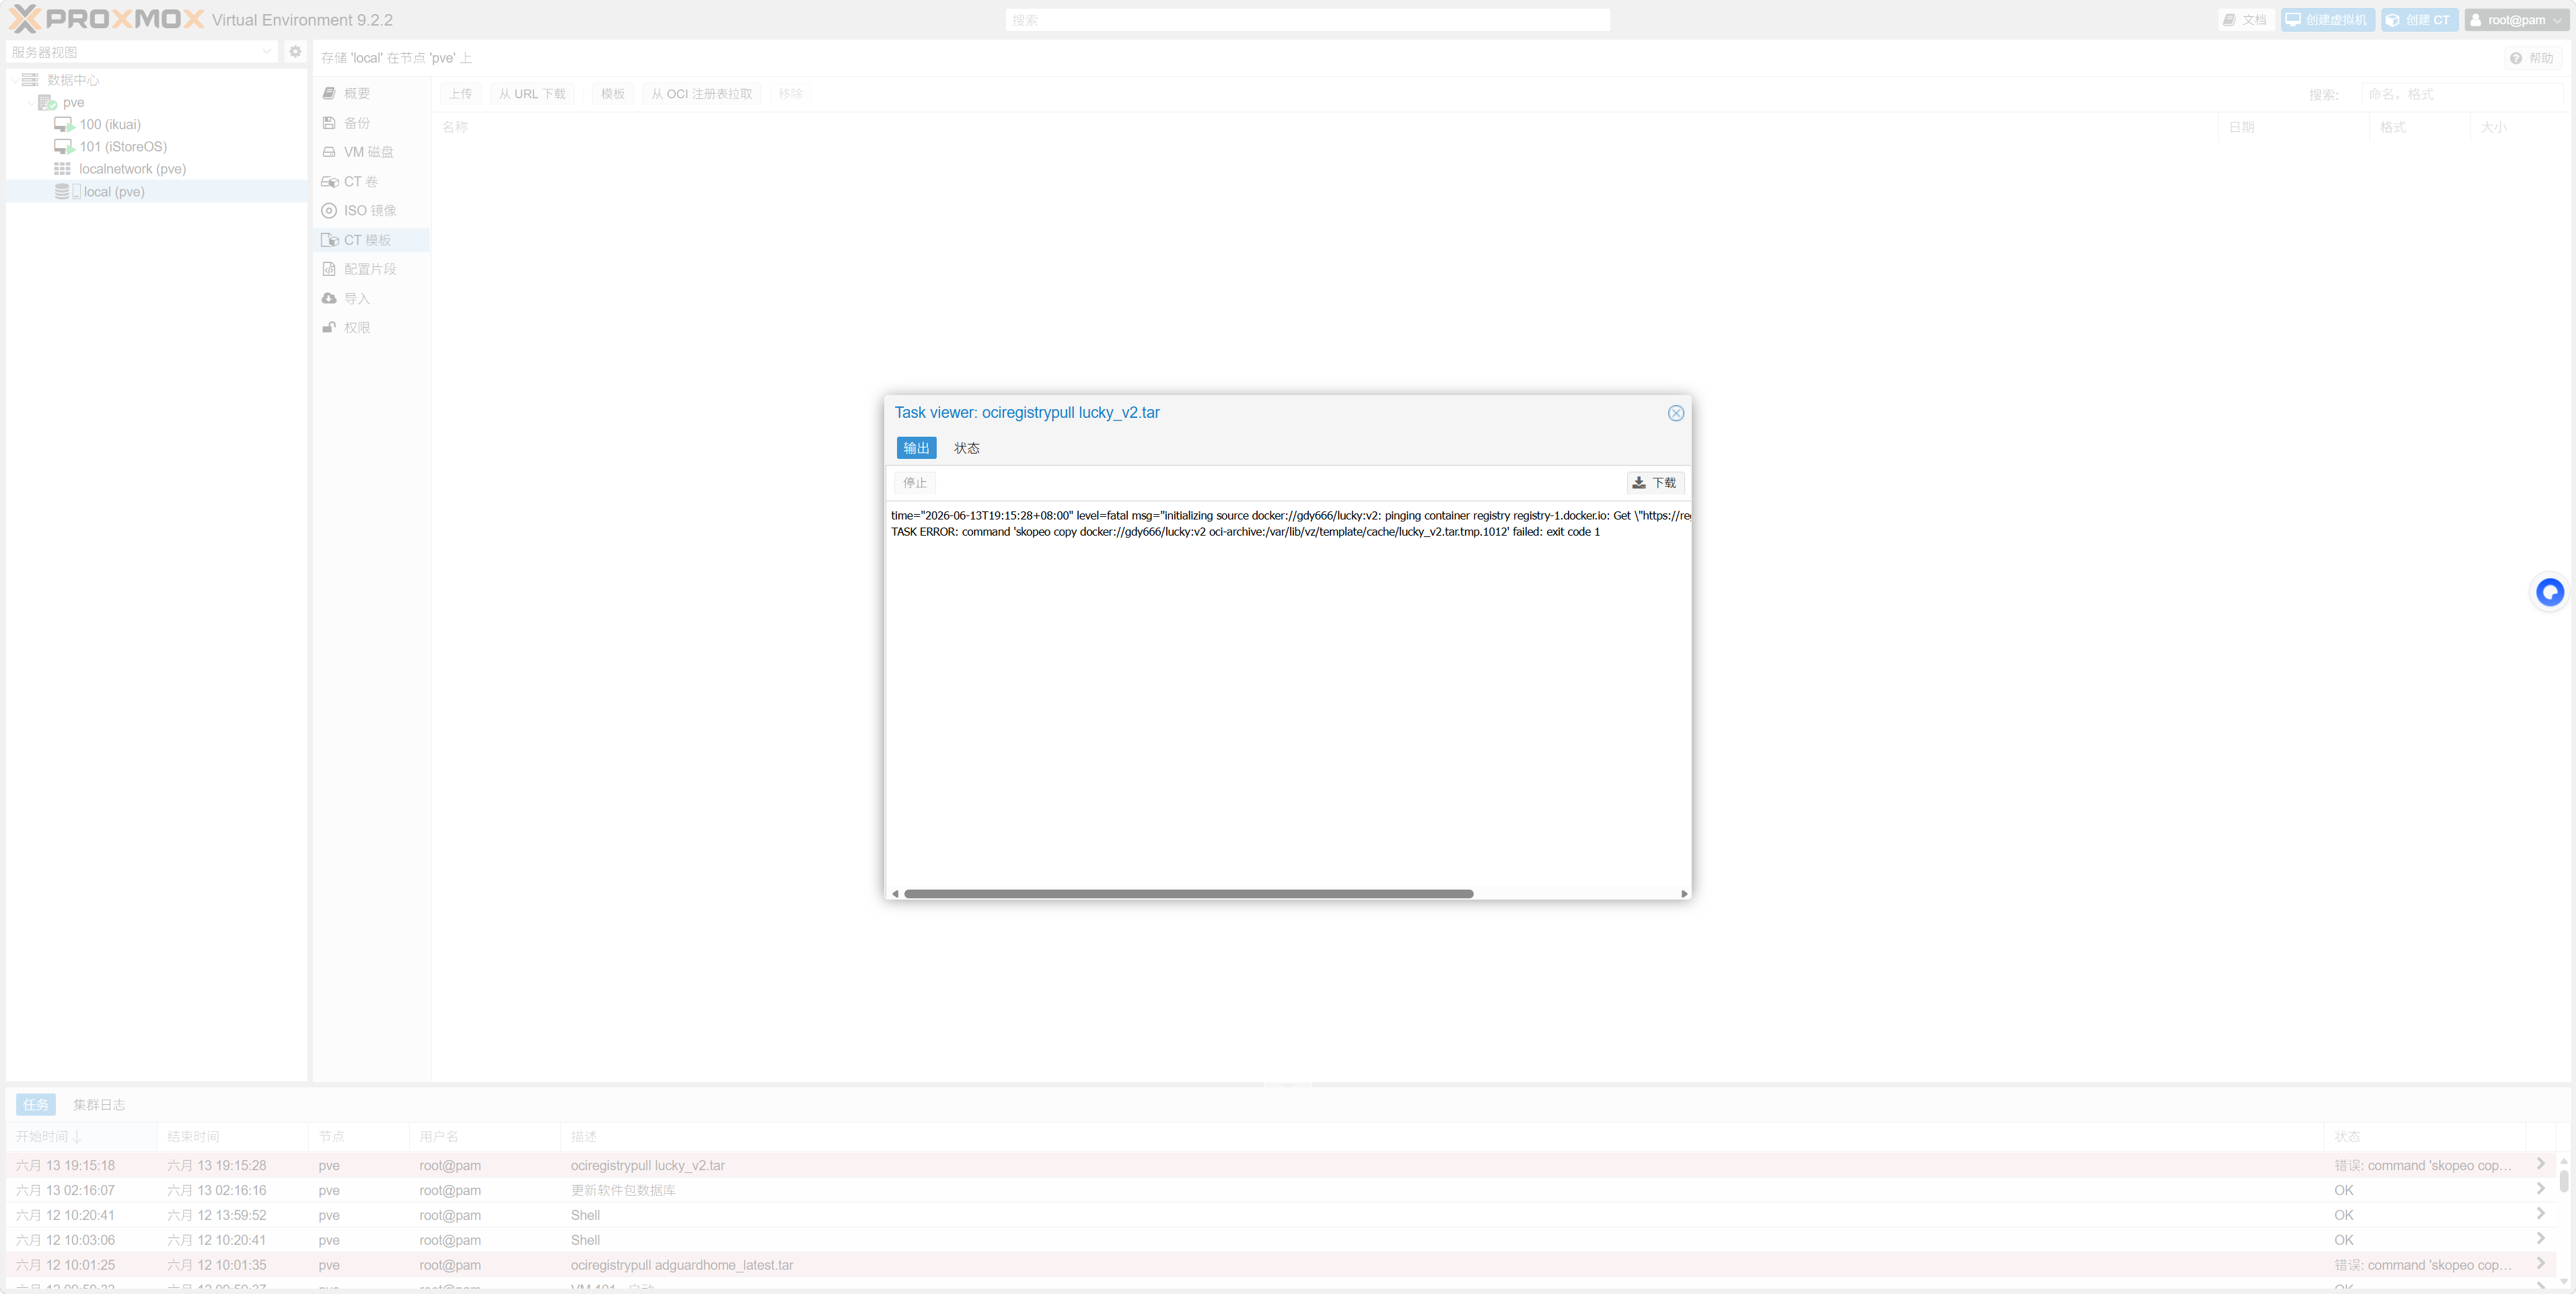Close the Task viewer dialog
2576x1294 pixels.
point(1676,413)
